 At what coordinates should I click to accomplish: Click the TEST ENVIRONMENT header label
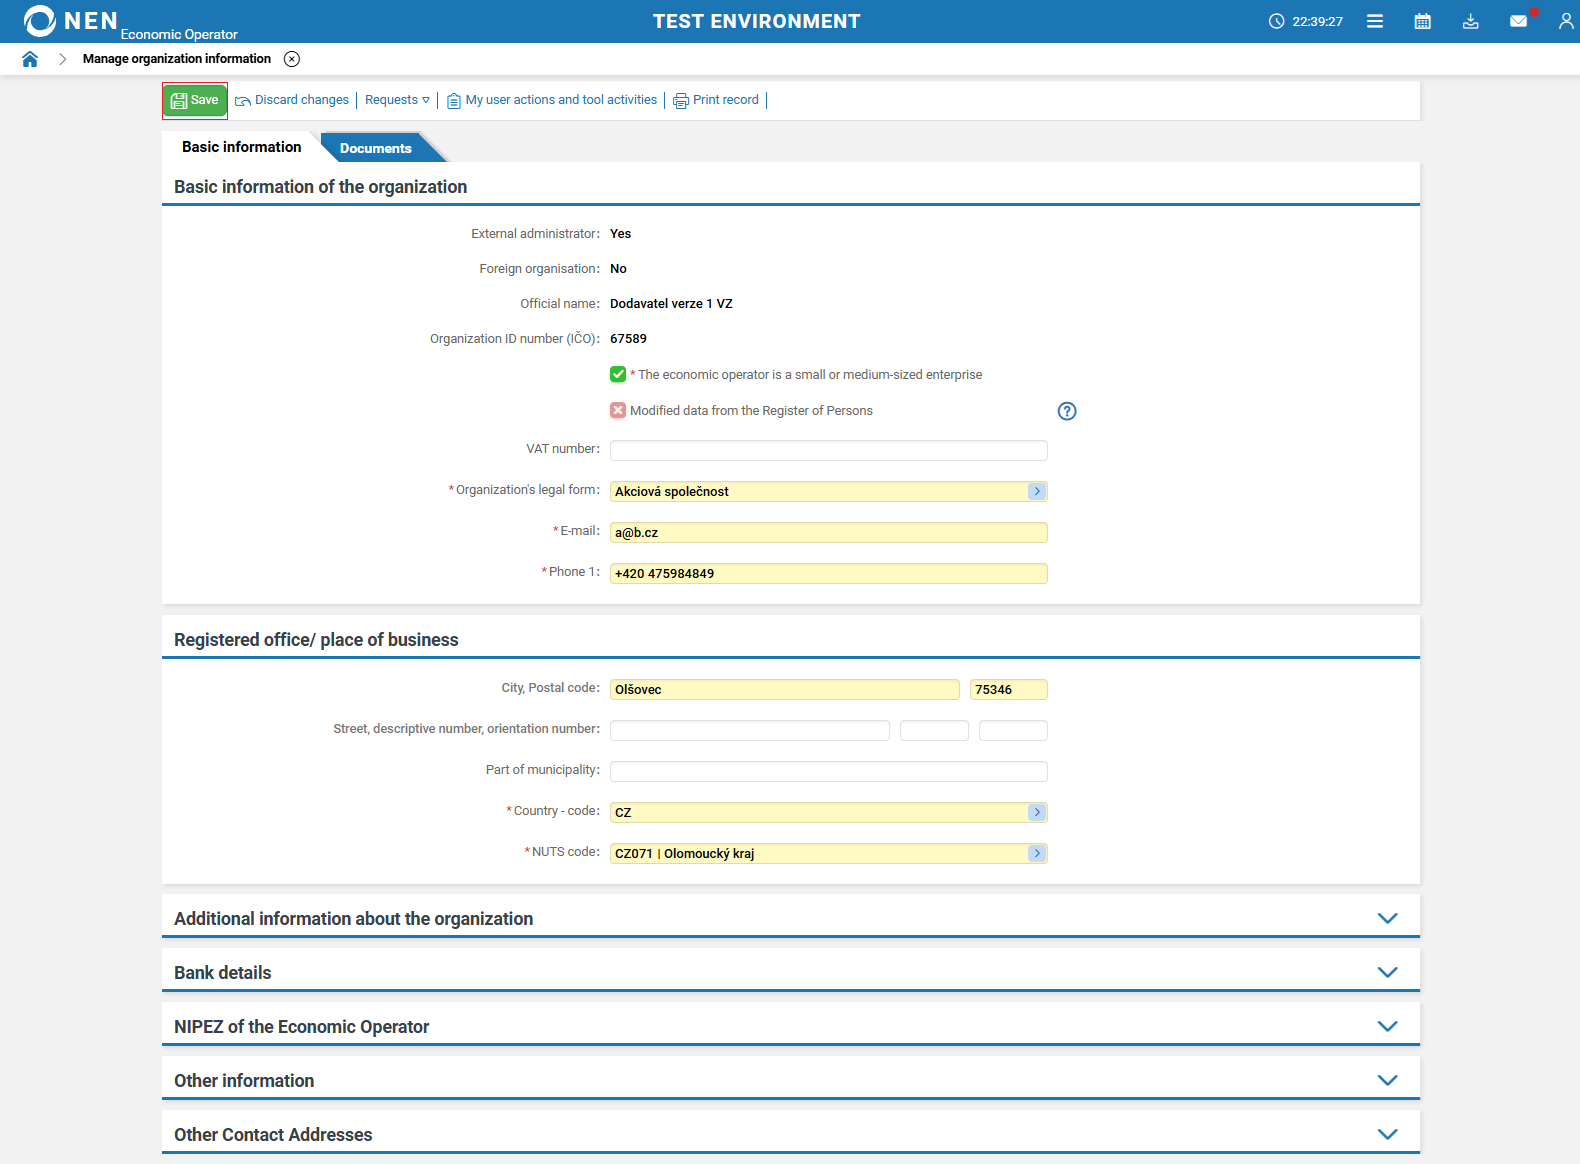756,21
